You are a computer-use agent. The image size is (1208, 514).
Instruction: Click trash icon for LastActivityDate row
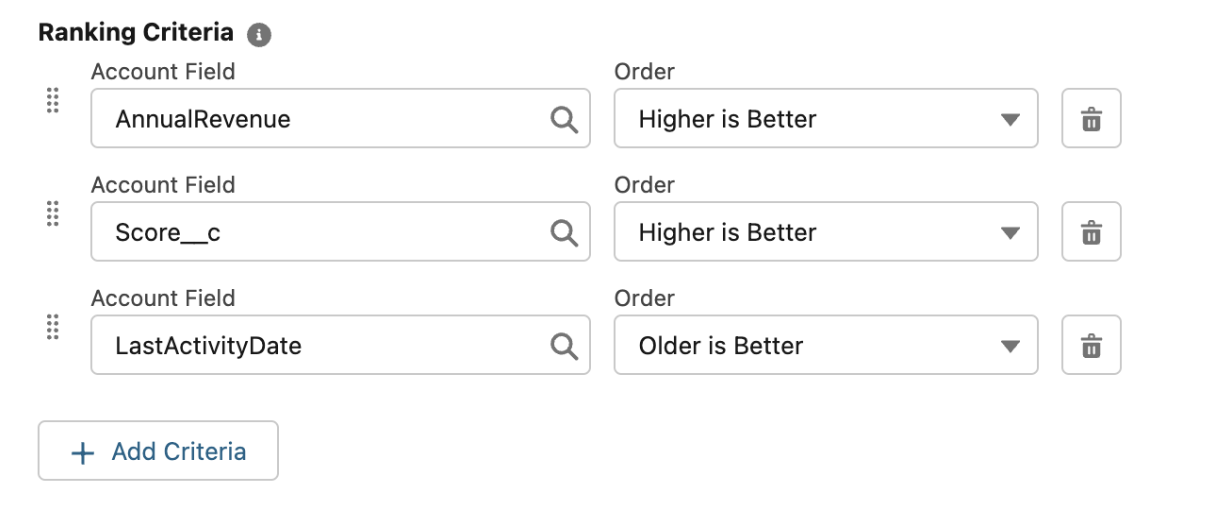(1091, 345)
